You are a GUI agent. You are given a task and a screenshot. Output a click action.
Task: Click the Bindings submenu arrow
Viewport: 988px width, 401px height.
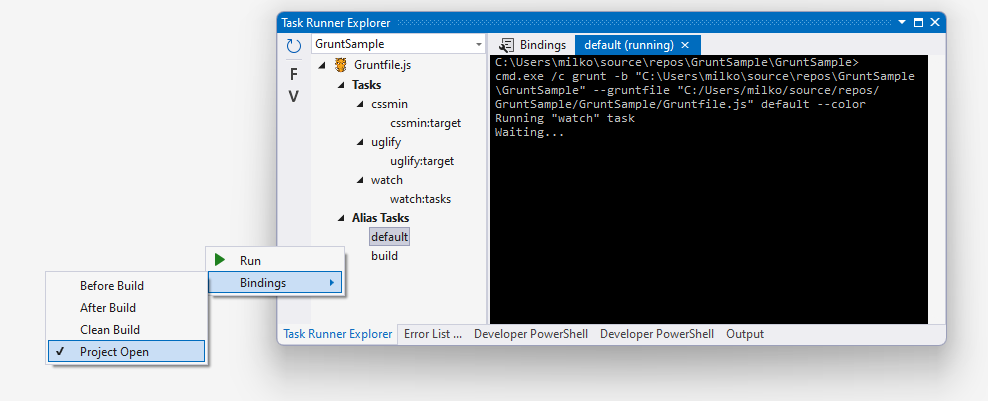(x=331, y=283)
